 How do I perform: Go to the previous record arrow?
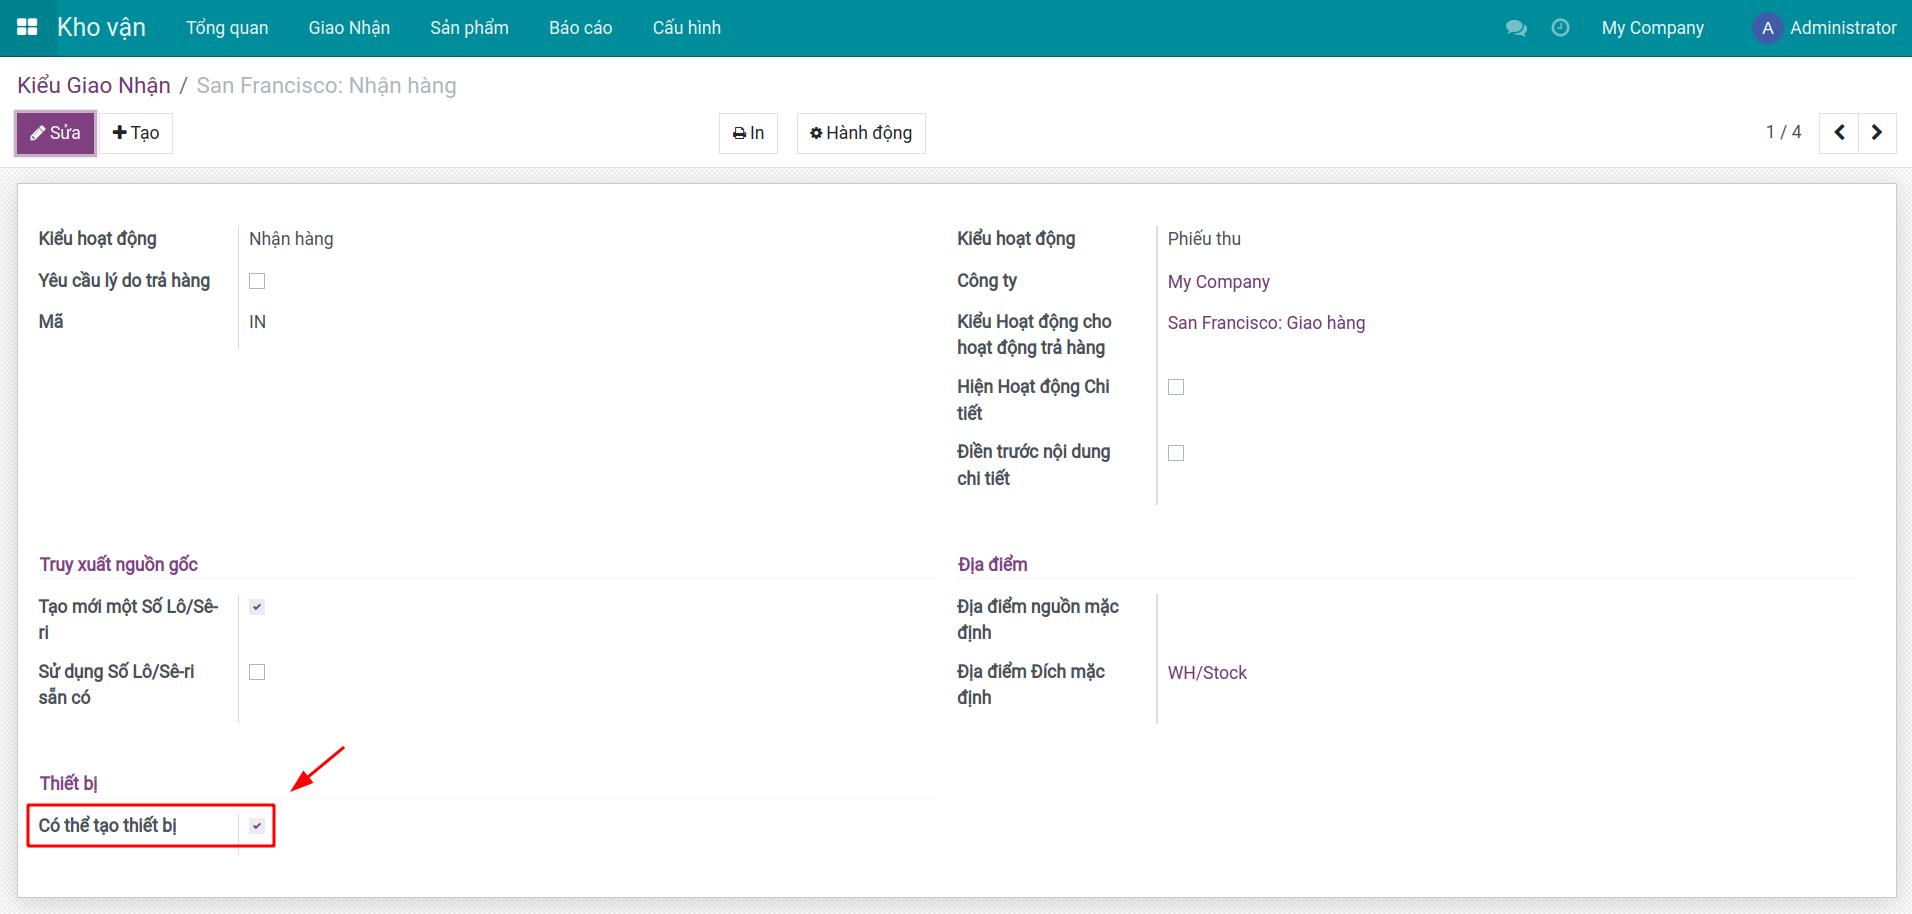1839,132
